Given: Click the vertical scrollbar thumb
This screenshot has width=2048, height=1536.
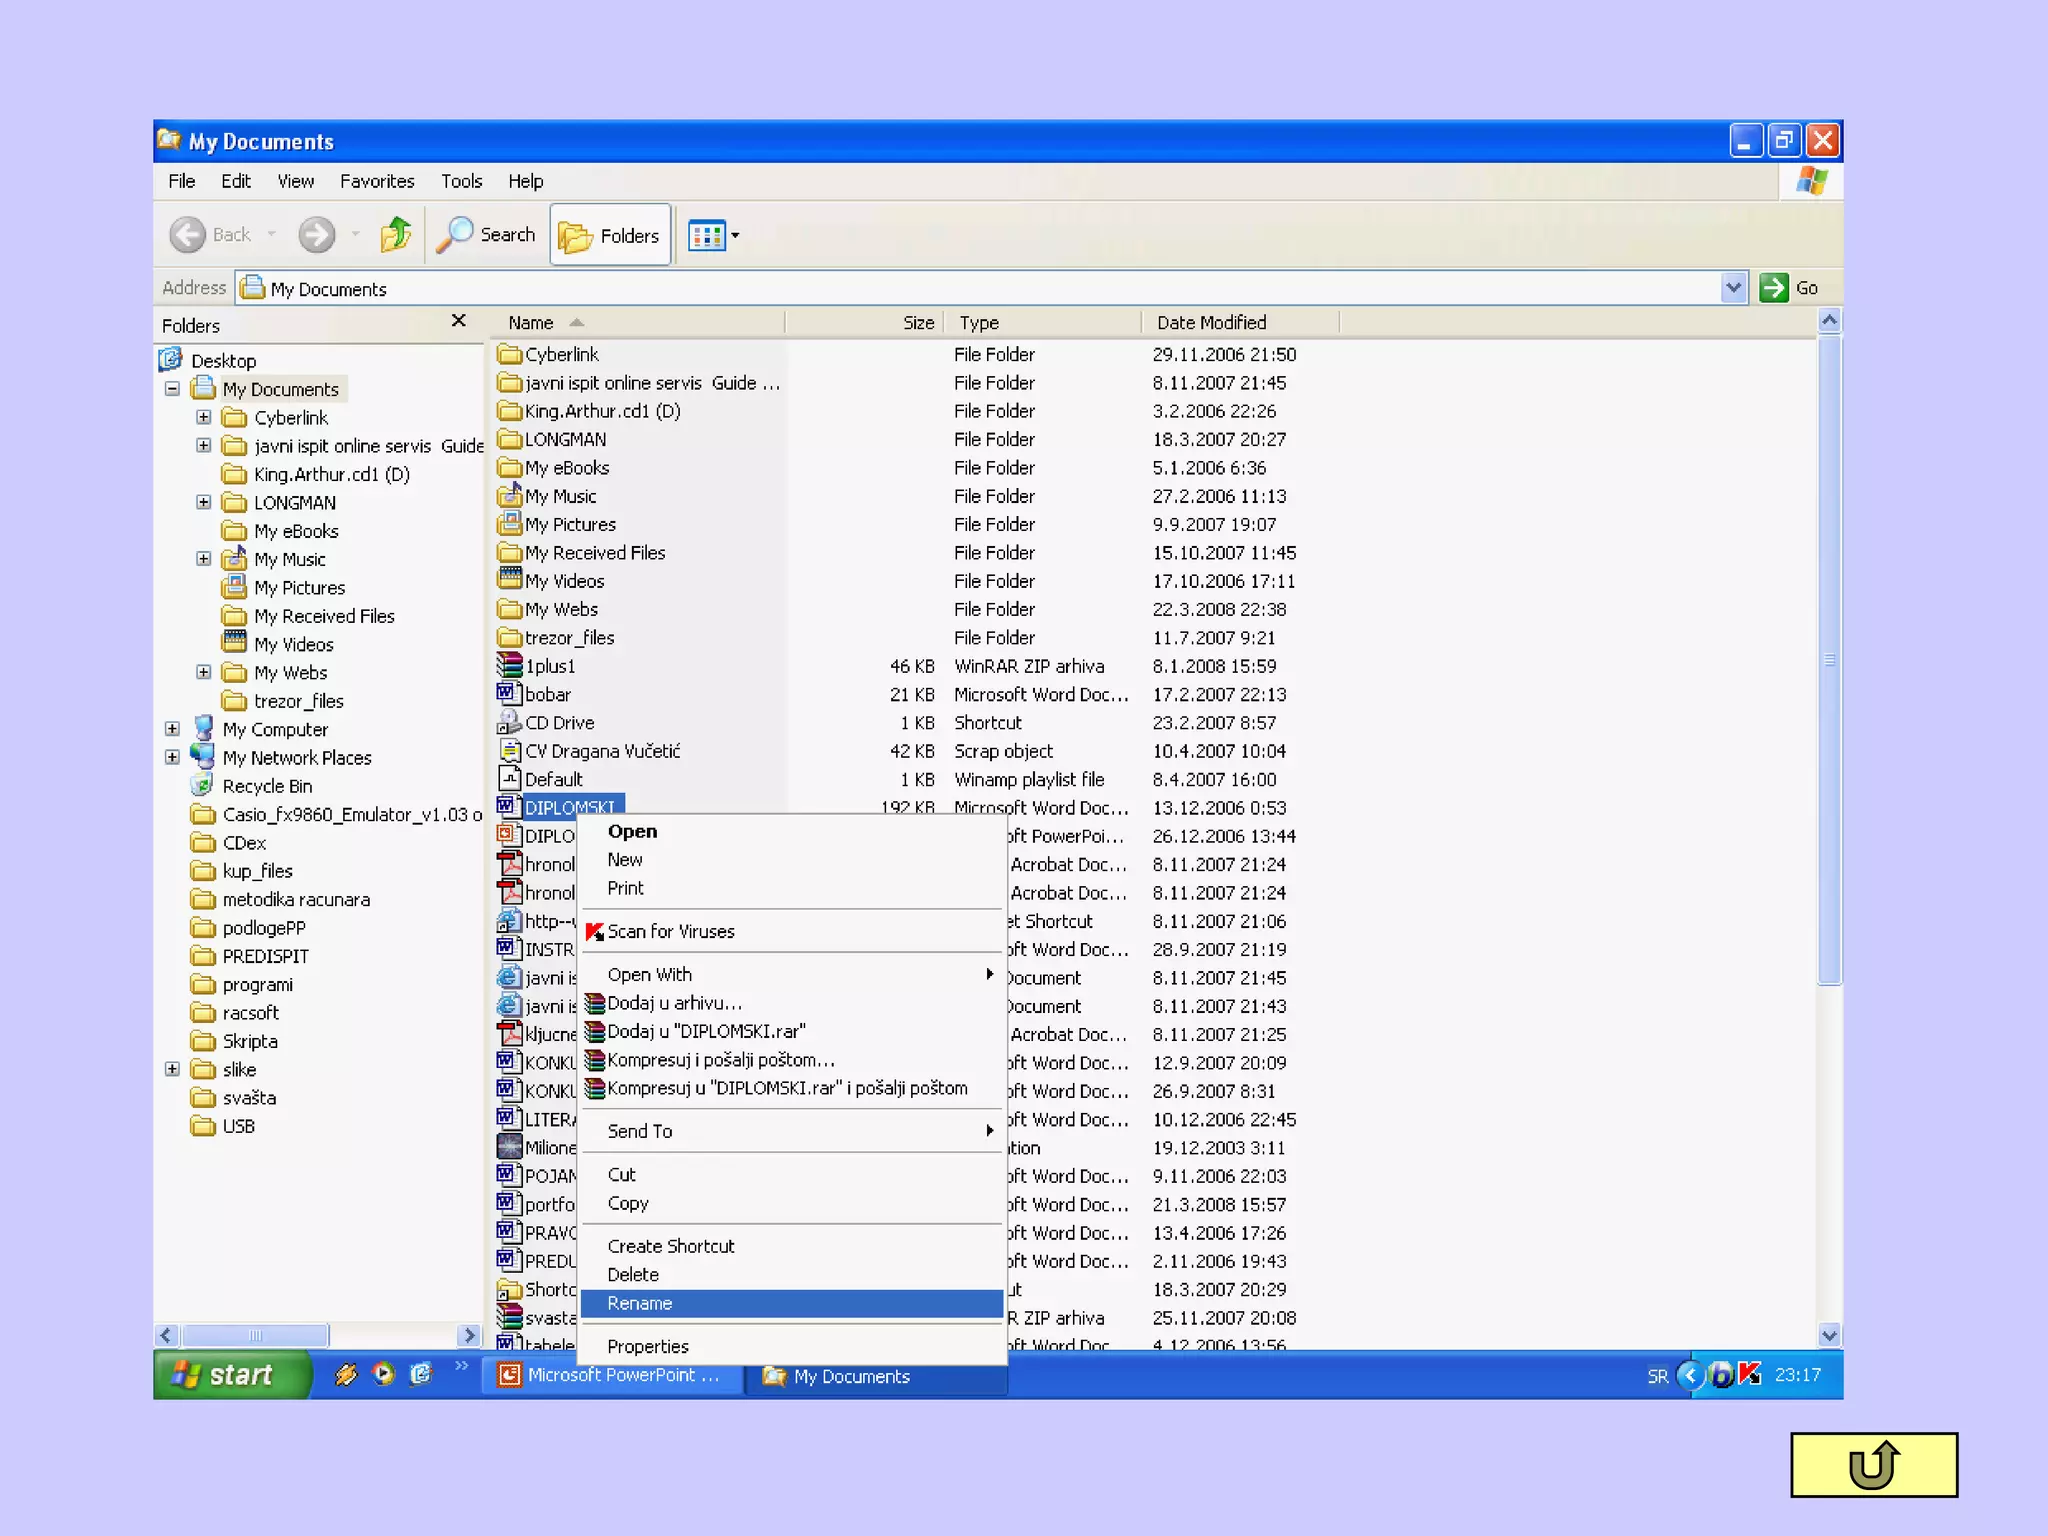Looking at the screenshot, I should (x=1829, y=660).
